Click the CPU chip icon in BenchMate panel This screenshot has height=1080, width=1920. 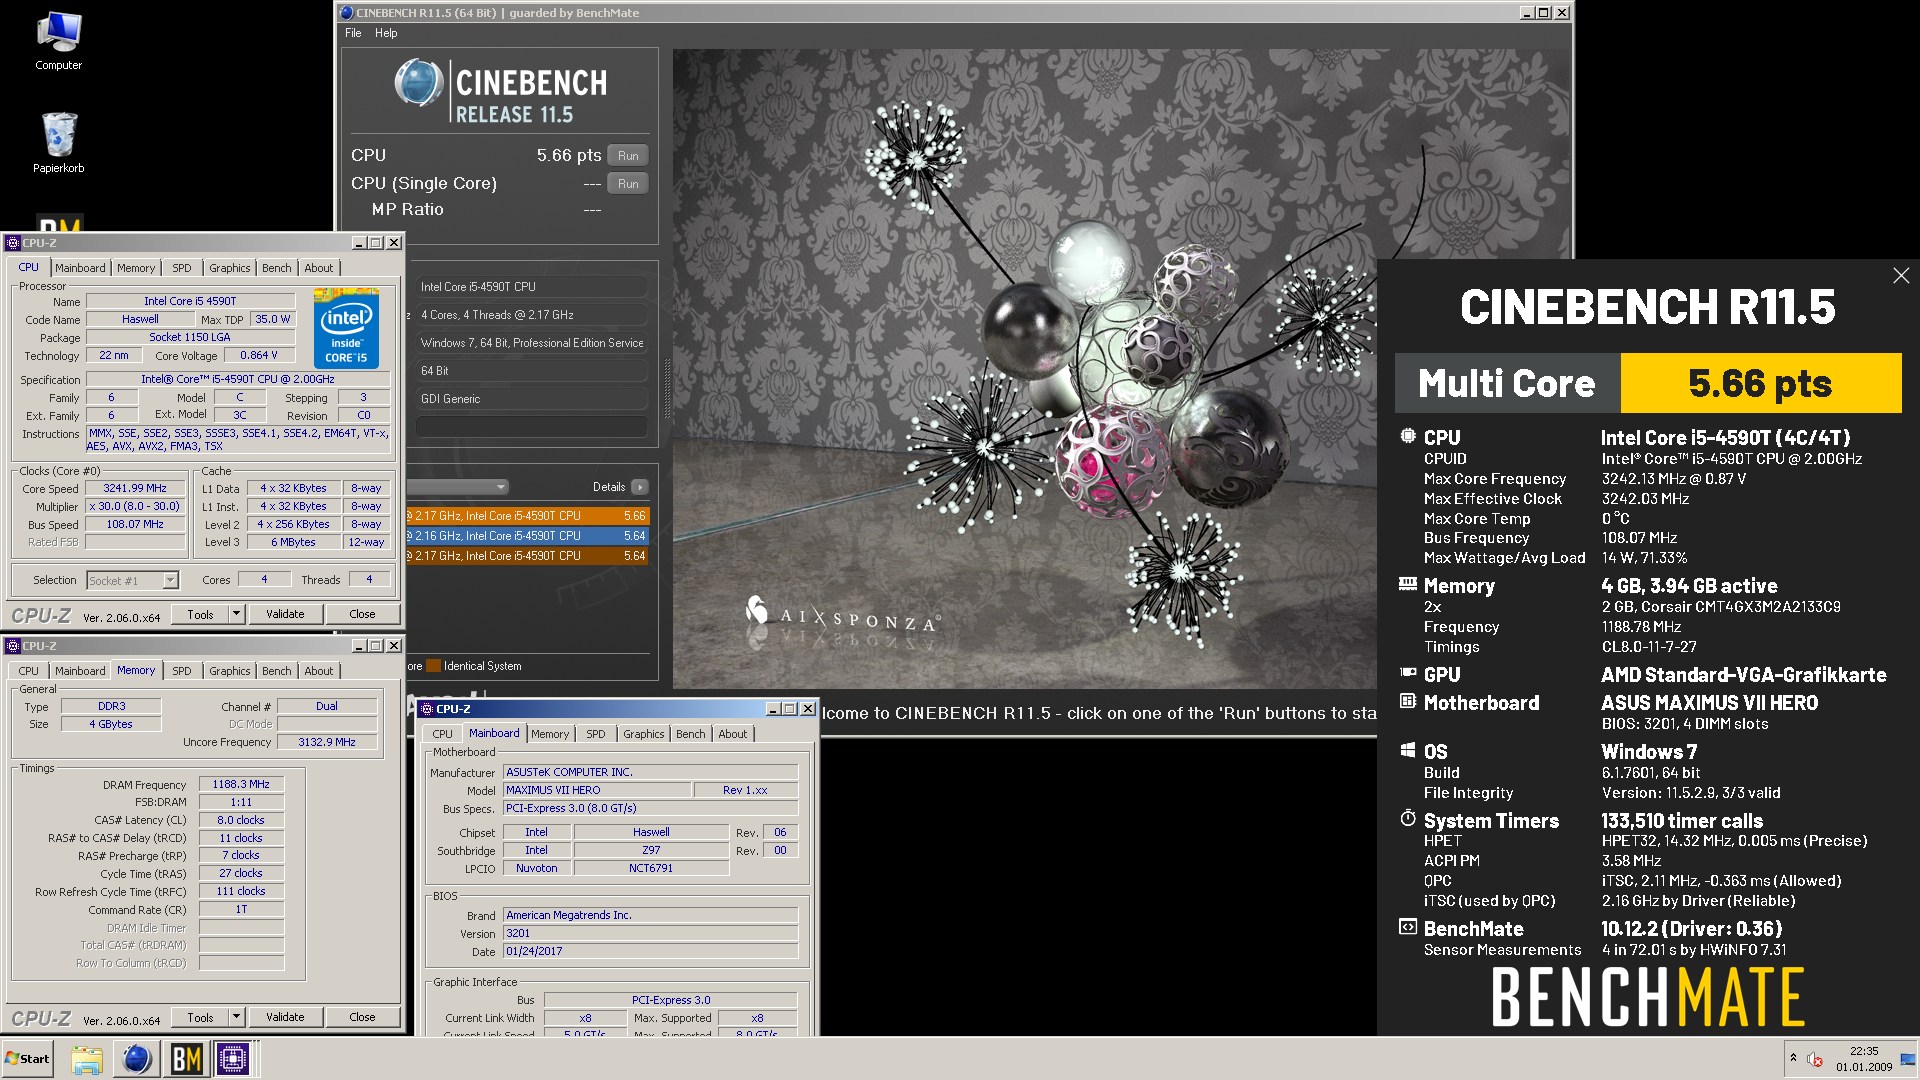coord(1408,436)
